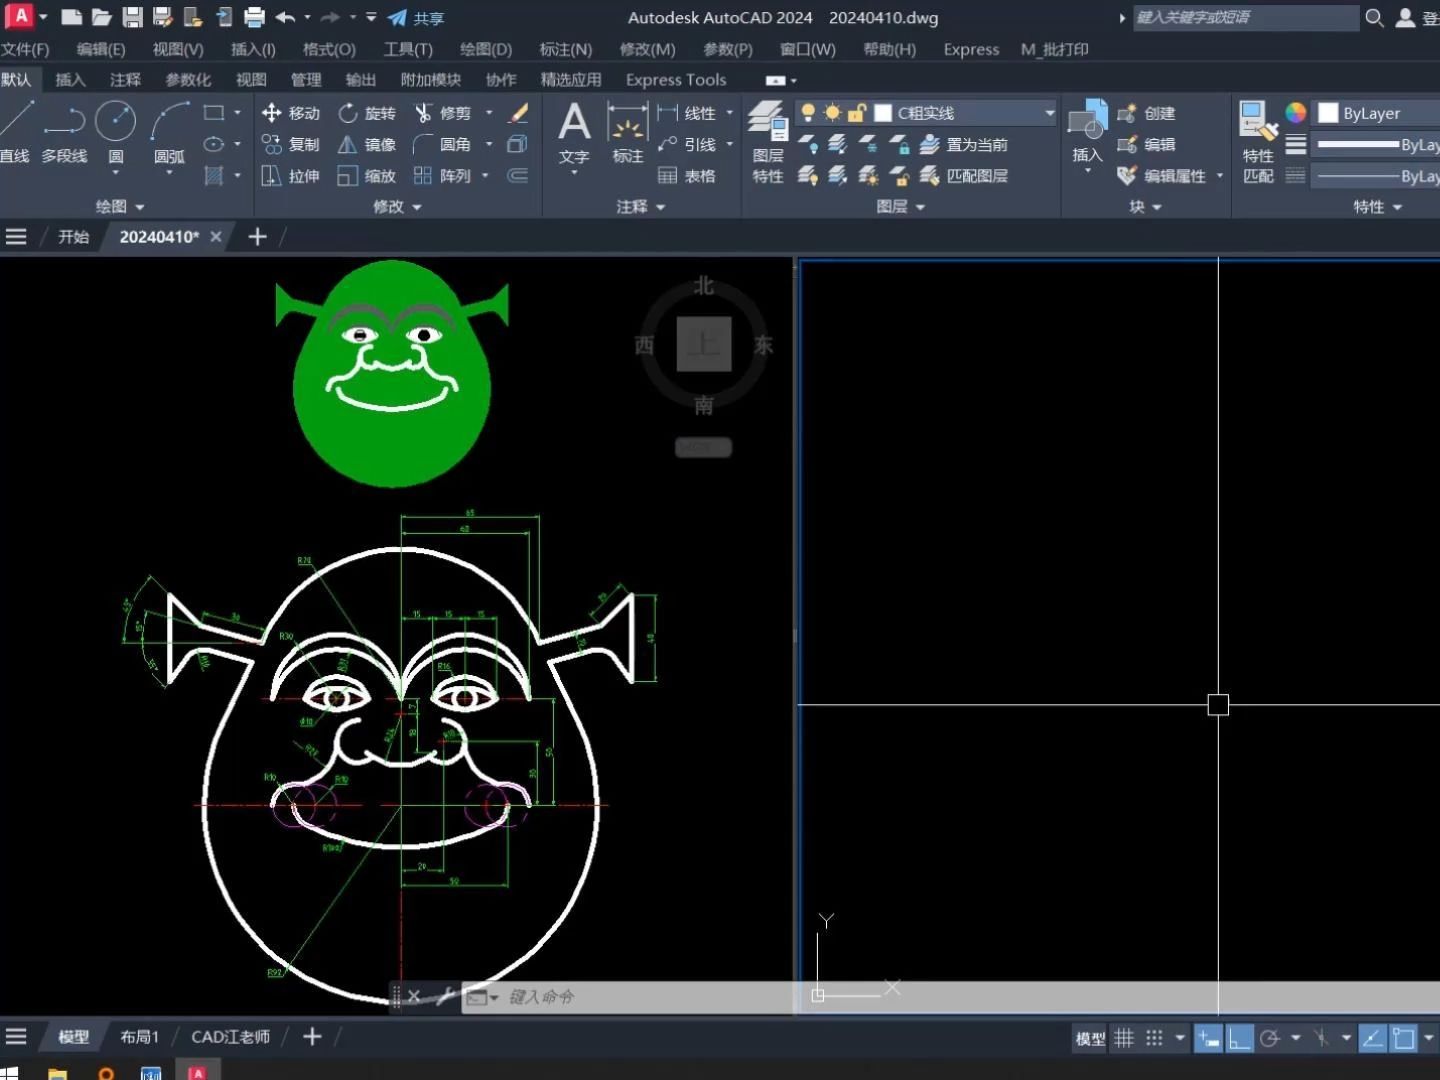Click the Insert block (插入) icon
This screenshot has width=1440, height=1080.
[x=1087, y=132]
